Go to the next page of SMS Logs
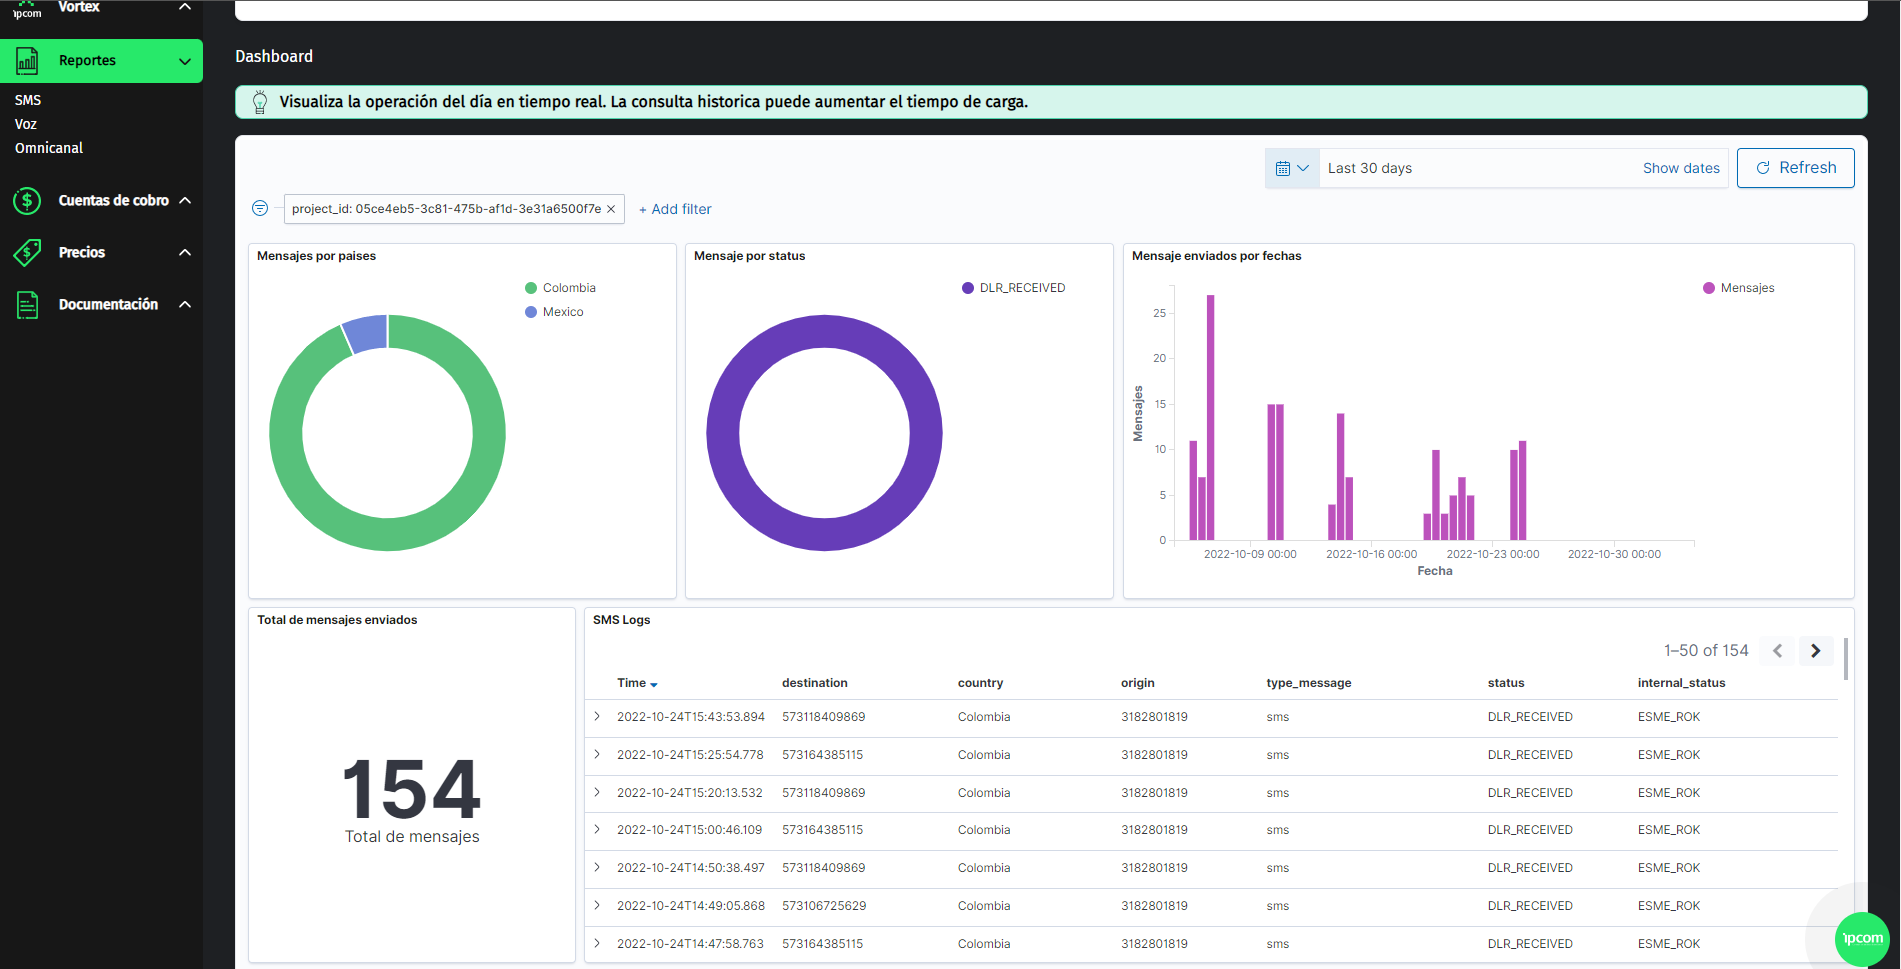1901x969 pixels. 1815,650
